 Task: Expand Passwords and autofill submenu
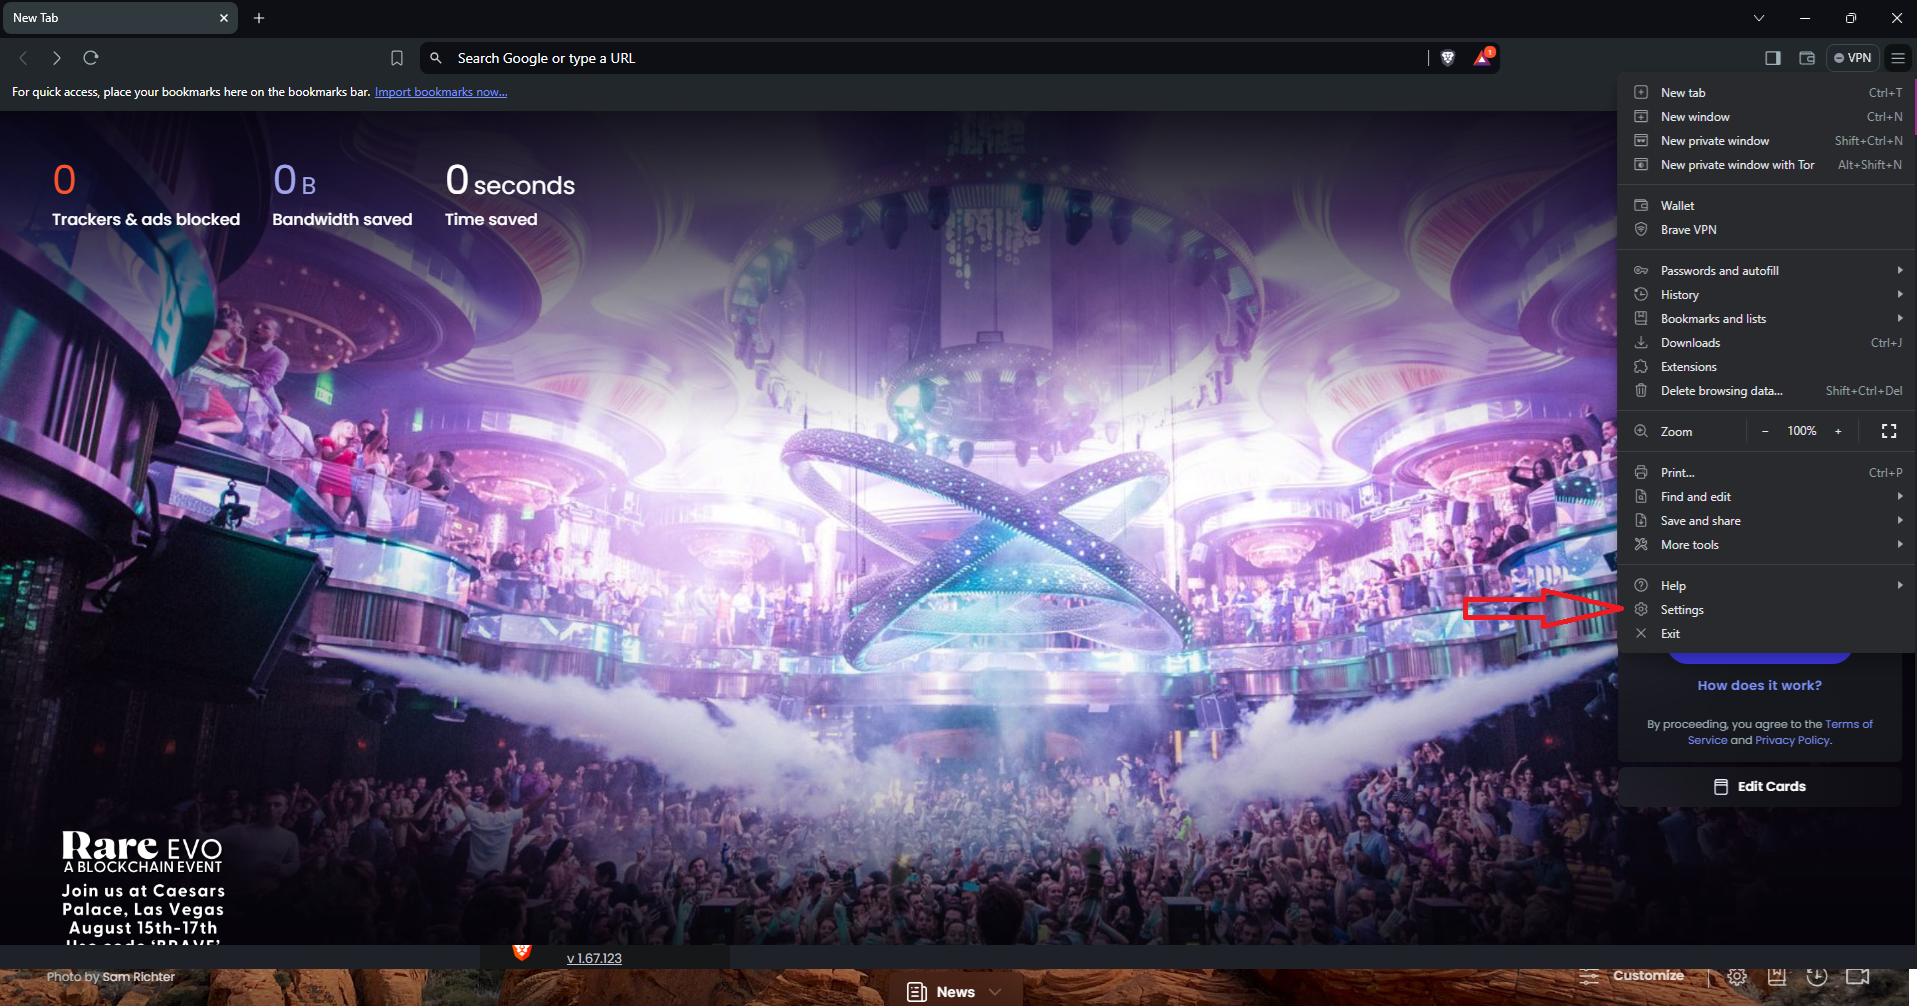coord(1767,271)
